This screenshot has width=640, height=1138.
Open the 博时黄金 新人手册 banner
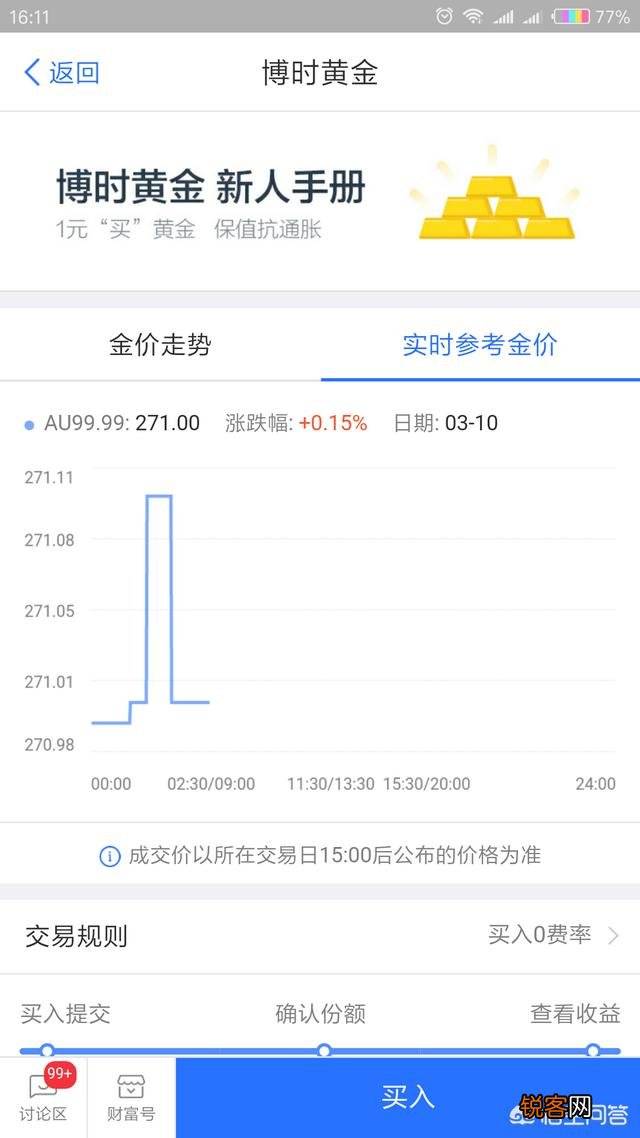click(319, 201)
